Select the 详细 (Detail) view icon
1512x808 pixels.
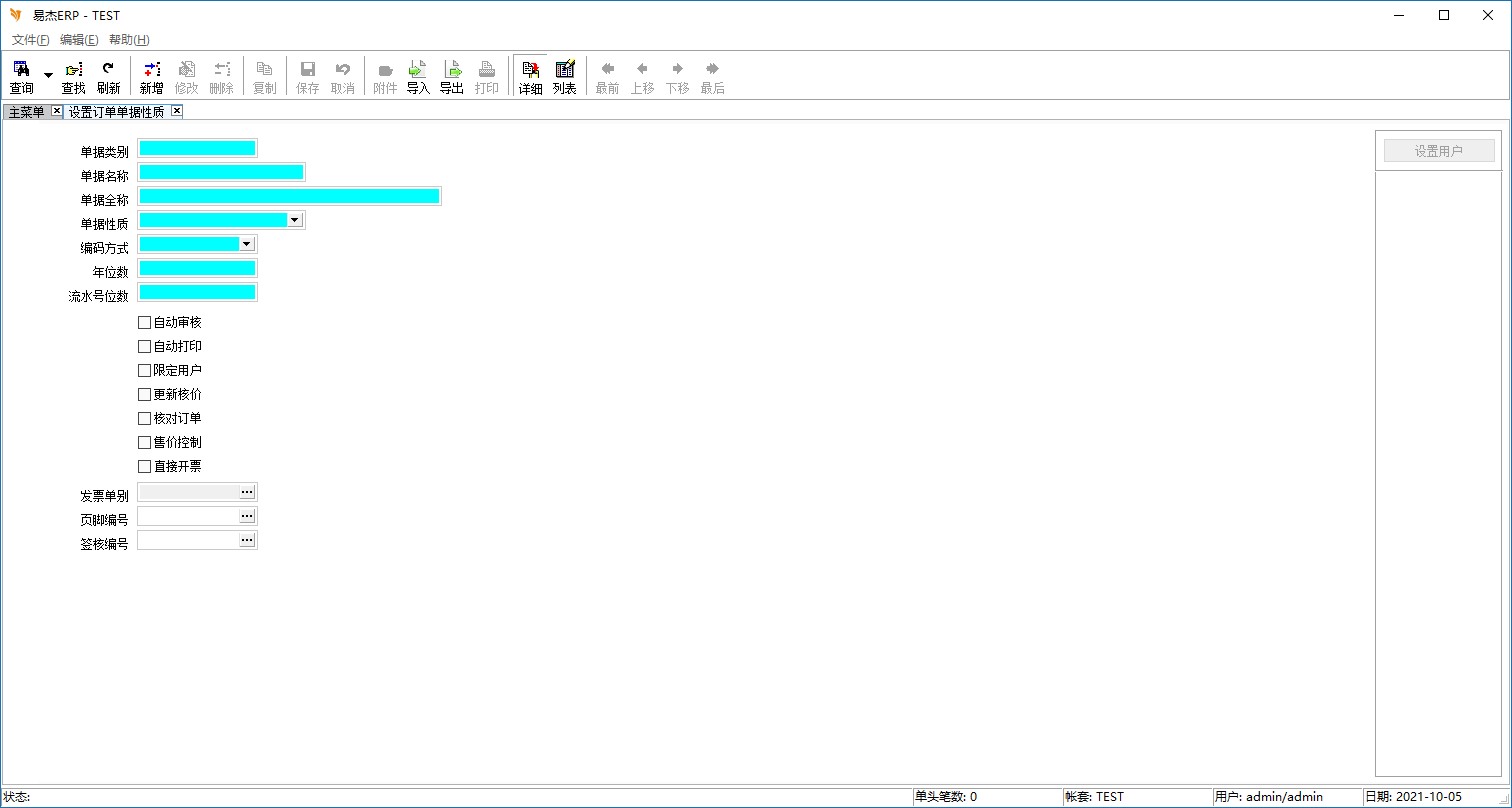[530, 76]
